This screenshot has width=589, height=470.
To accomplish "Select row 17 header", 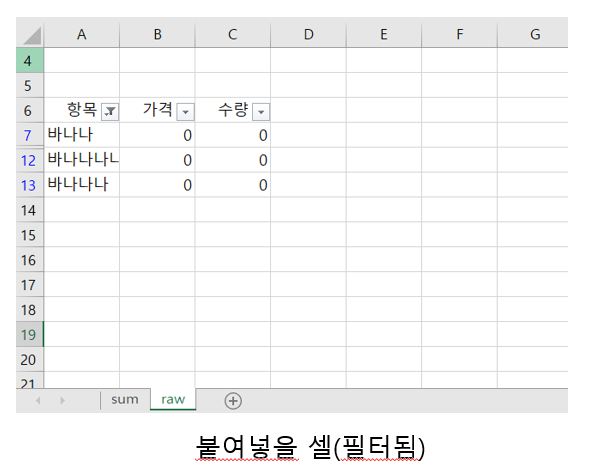I will [29, 285].
